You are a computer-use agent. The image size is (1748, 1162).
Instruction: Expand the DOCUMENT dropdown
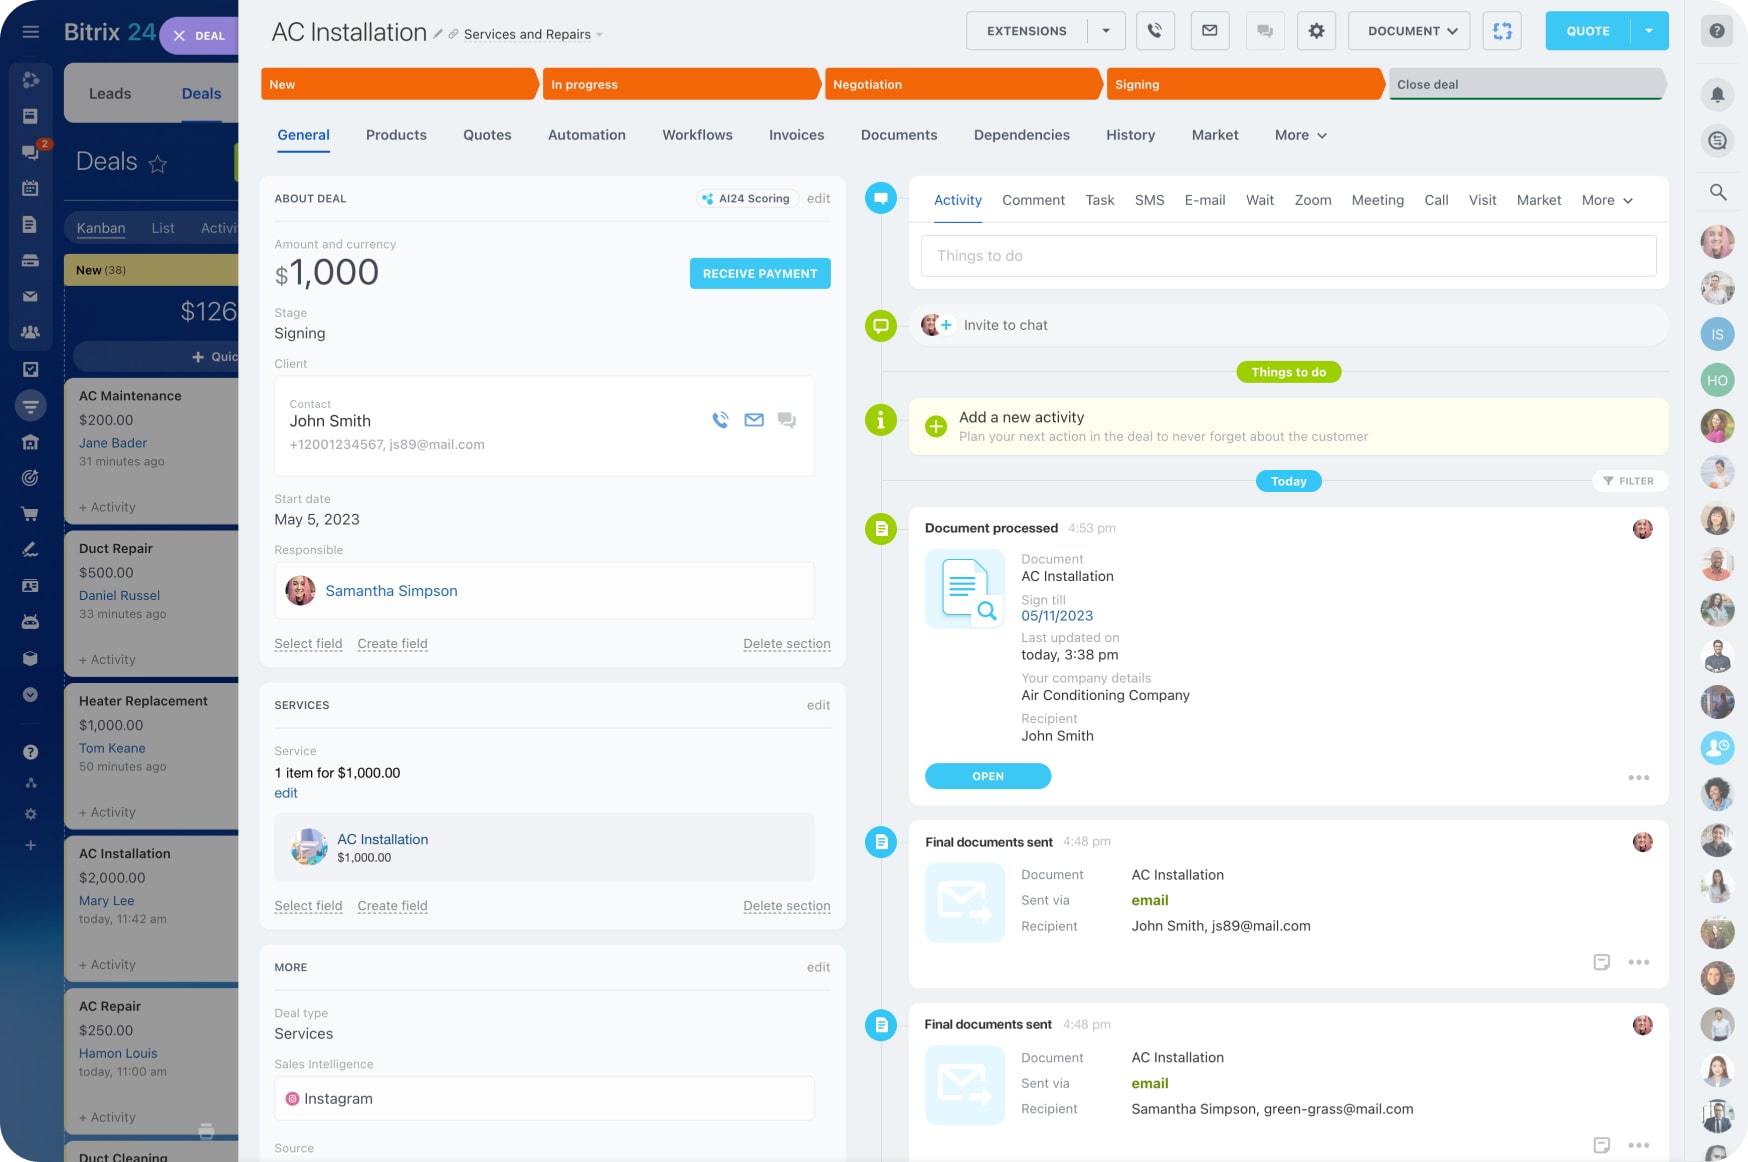[x=1411, y=31]
